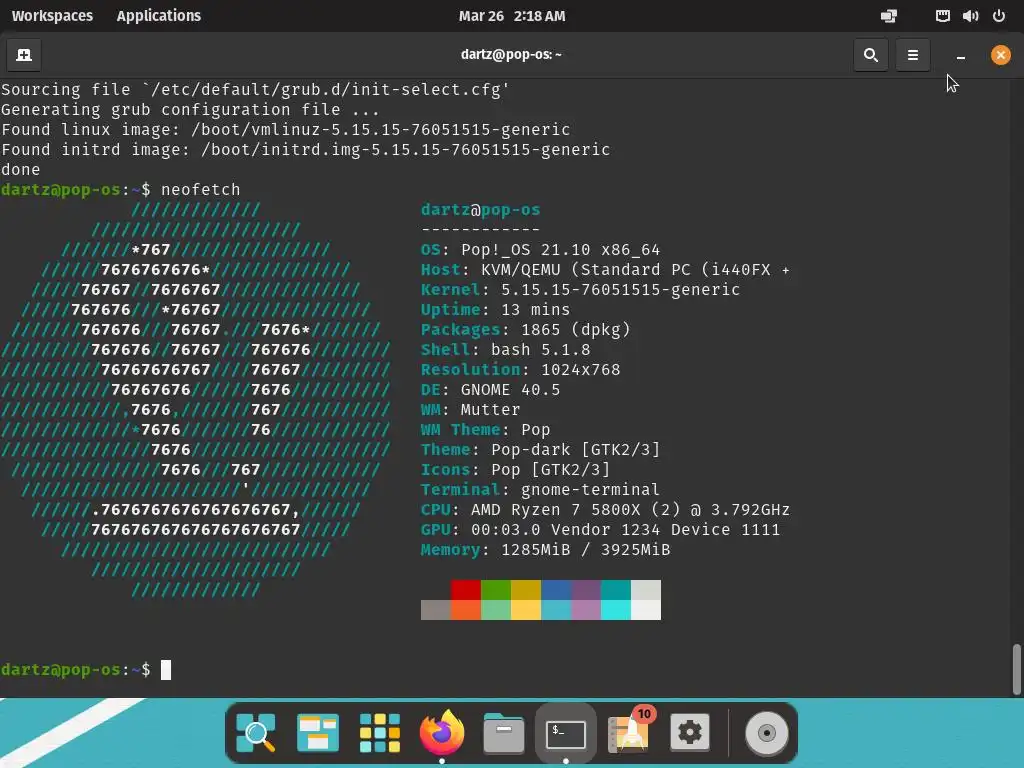Select the Terminal dock icon
The width and height of the screenshot is (1024, 768).
coord(566,734)
